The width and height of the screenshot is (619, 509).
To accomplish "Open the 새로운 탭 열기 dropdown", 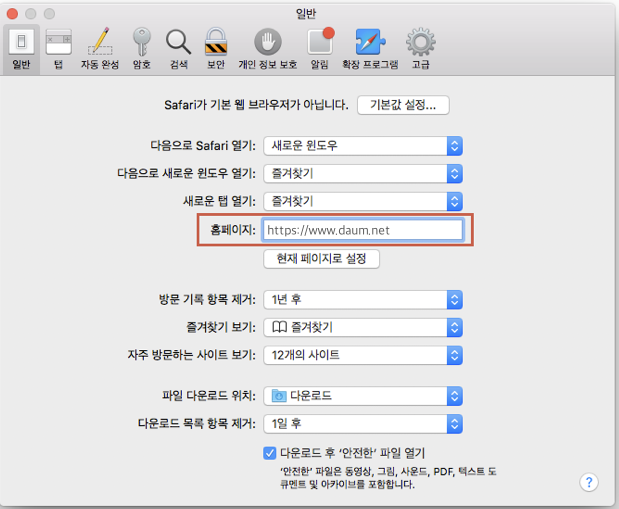I will 363,201.
